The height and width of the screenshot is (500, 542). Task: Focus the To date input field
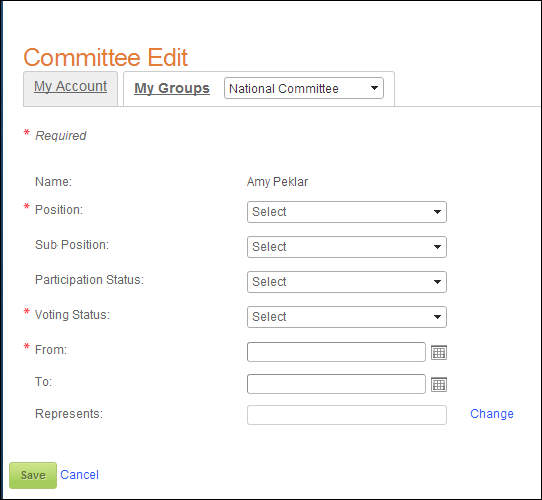tap(336, 384)
